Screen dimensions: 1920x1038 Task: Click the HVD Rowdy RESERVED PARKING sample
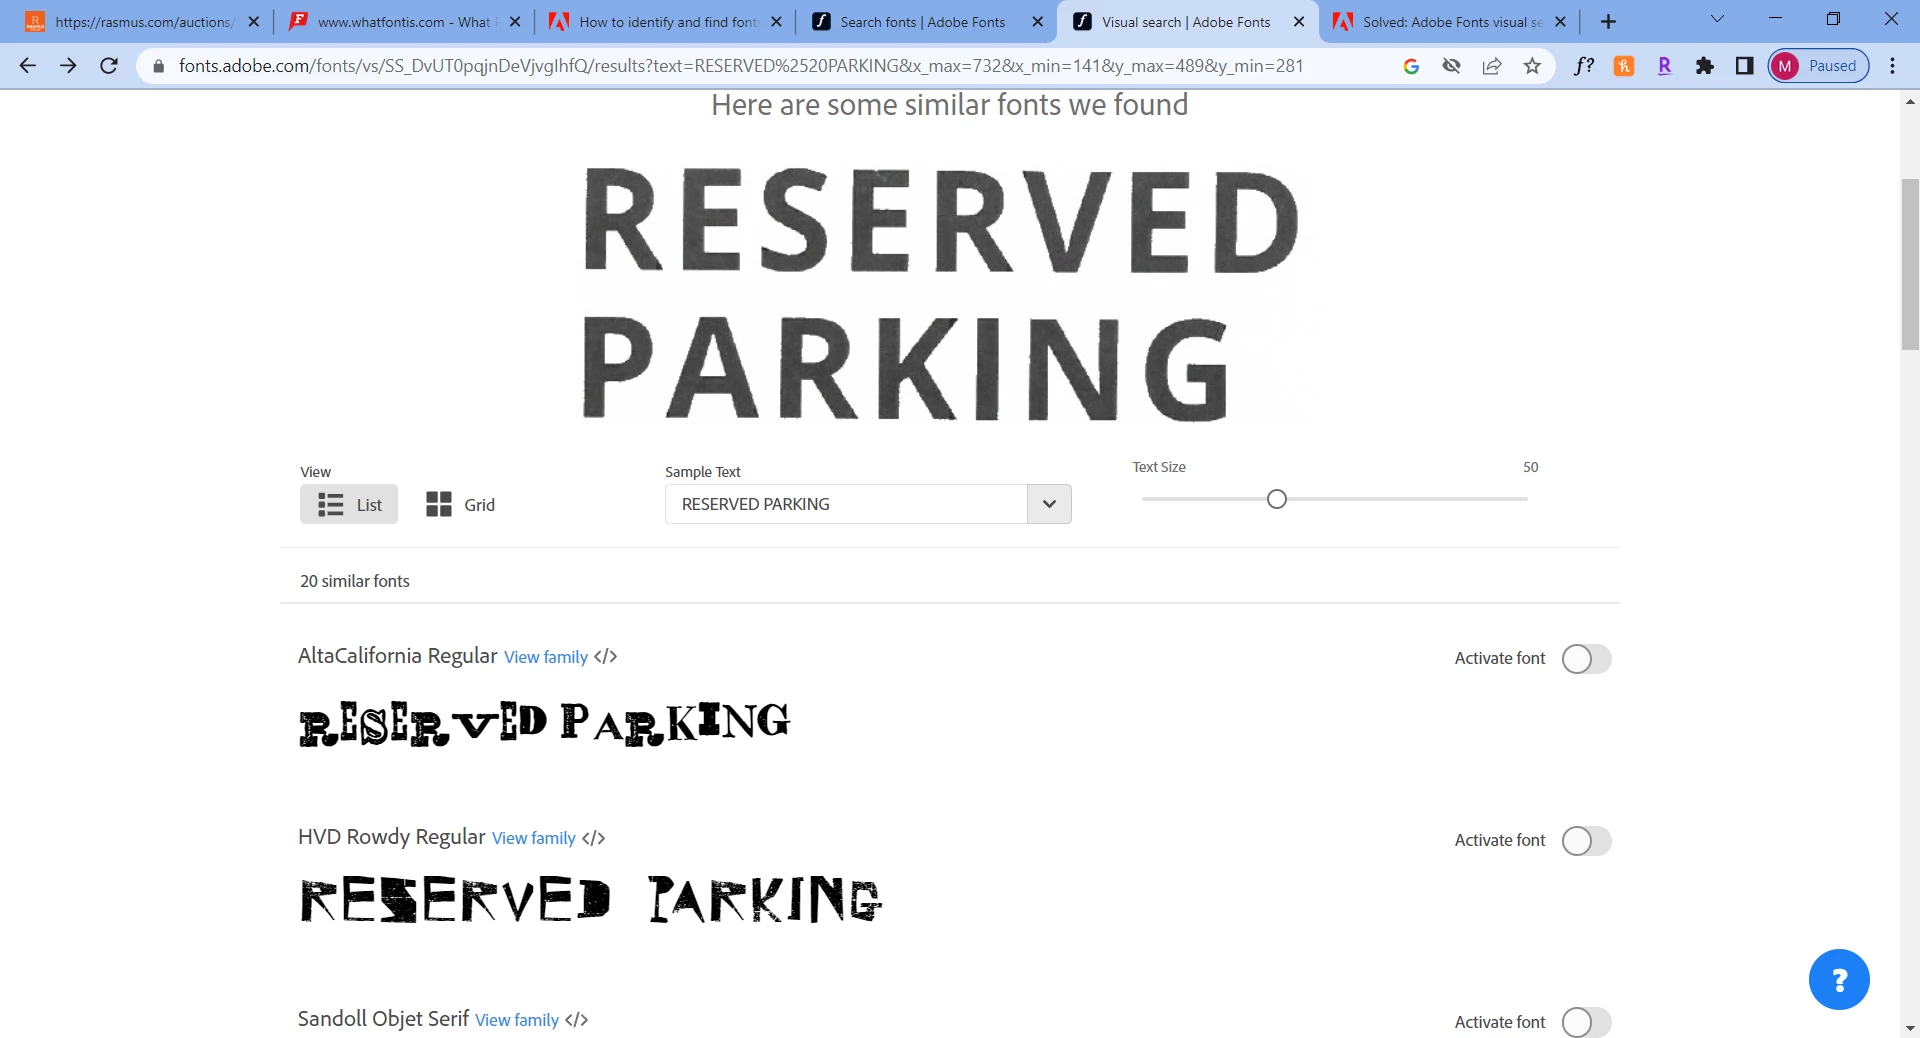[x=591, y=899]
